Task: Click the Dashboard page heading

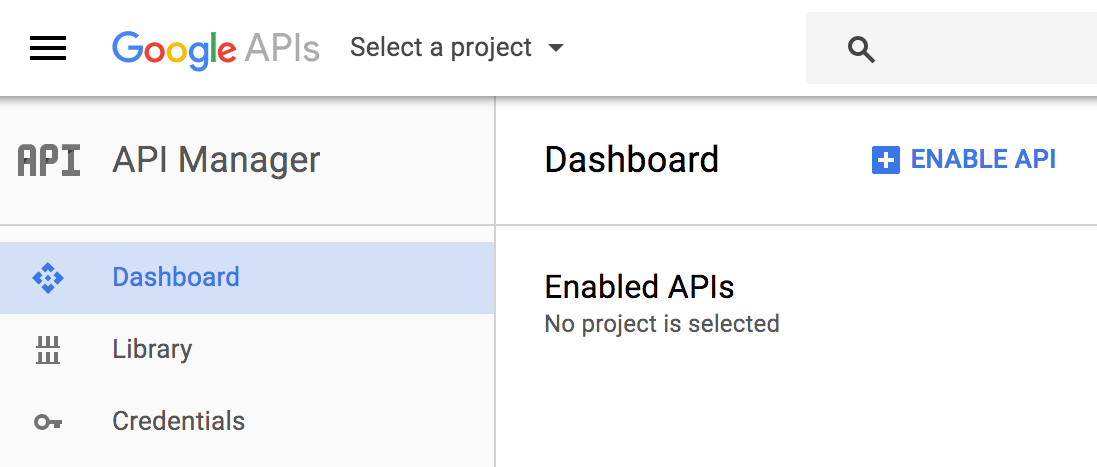Action: coord(631,160)
